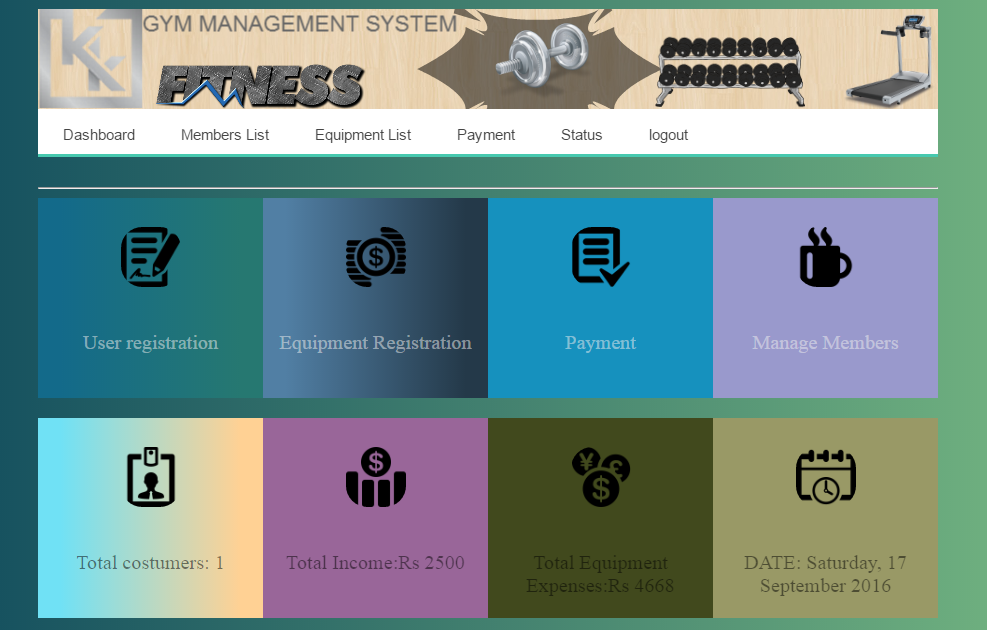Switch to the Payment nav tab

[x=486, y=134]
